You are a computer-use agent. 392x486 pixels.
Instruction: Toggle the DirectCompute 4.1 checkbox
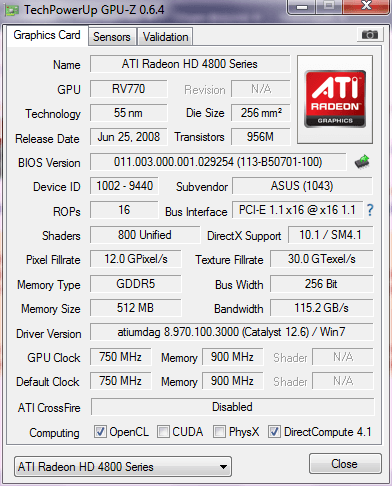274,432
